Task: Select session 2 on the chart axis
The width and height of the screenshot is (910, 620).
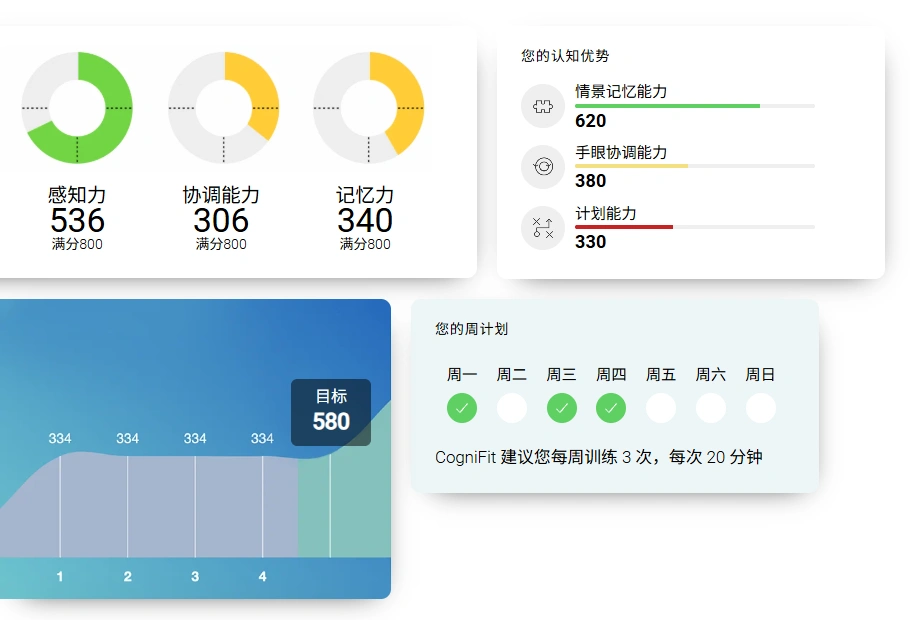Action: [128, 576]
